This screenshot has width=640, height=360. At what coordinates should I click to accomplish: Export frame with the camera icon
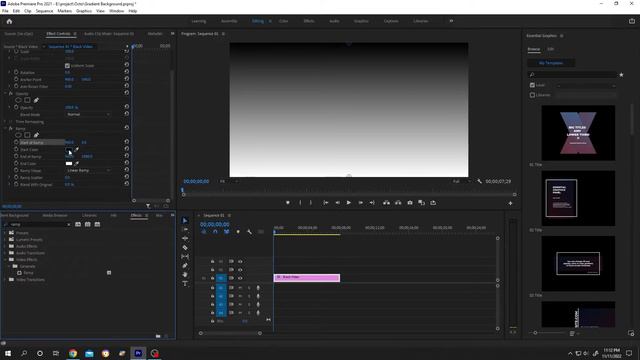(410, 202)
